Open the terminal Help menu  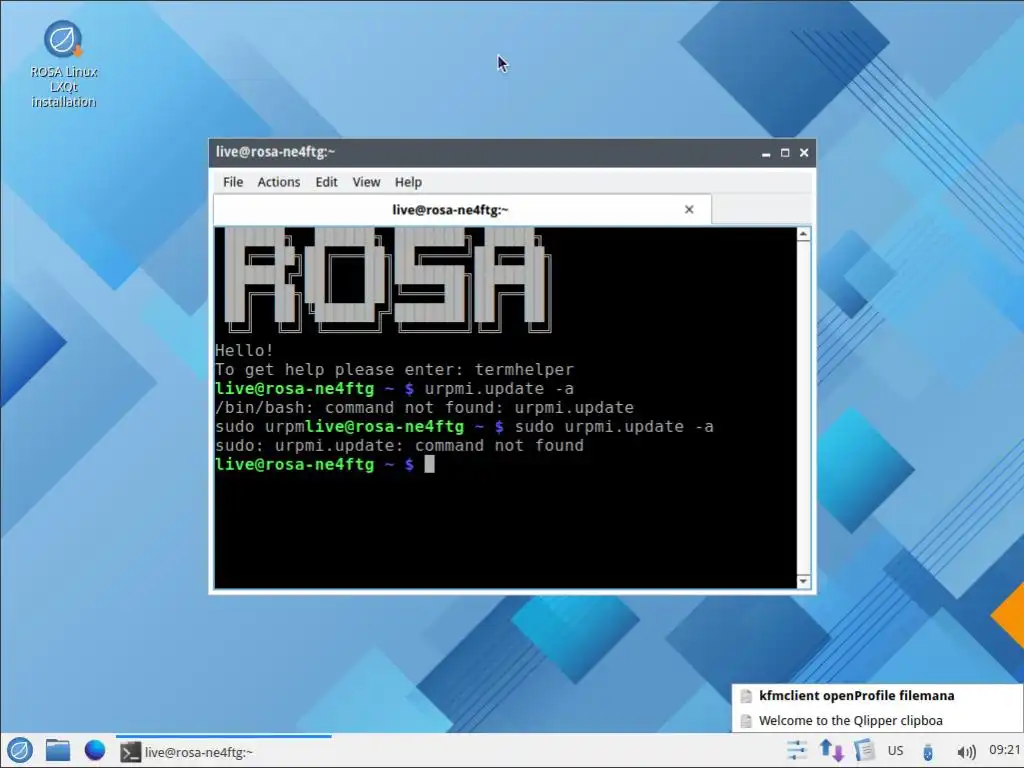pyautogui.click(x=408, y=182)
